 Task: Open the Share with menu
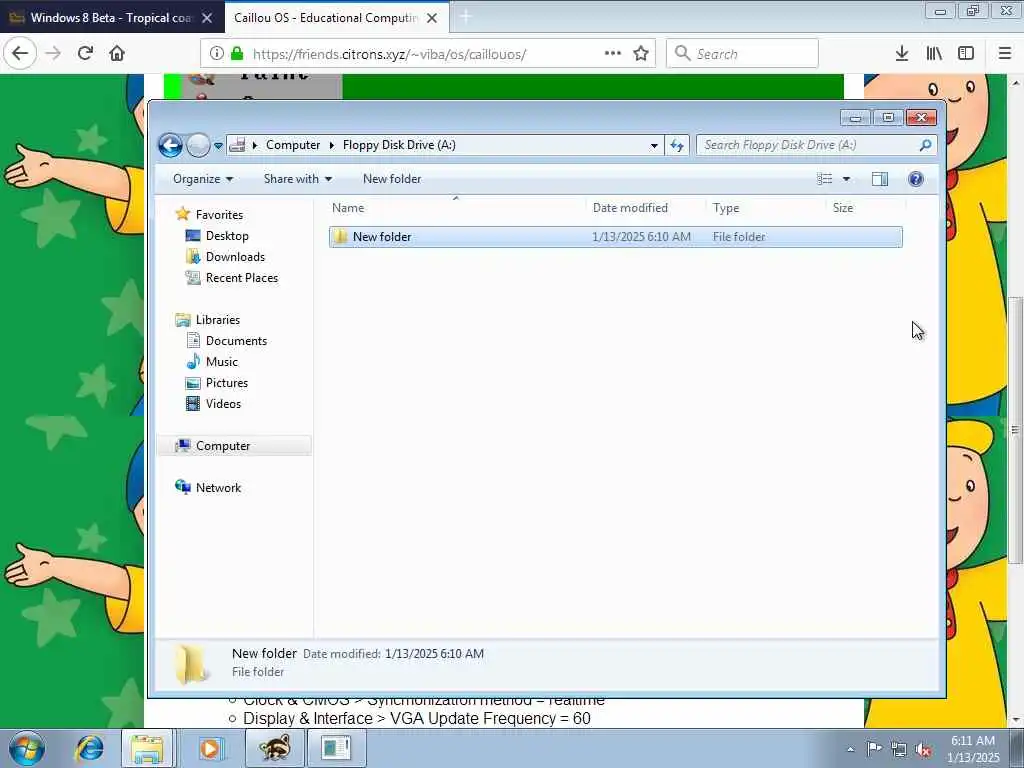coord(298,179)
